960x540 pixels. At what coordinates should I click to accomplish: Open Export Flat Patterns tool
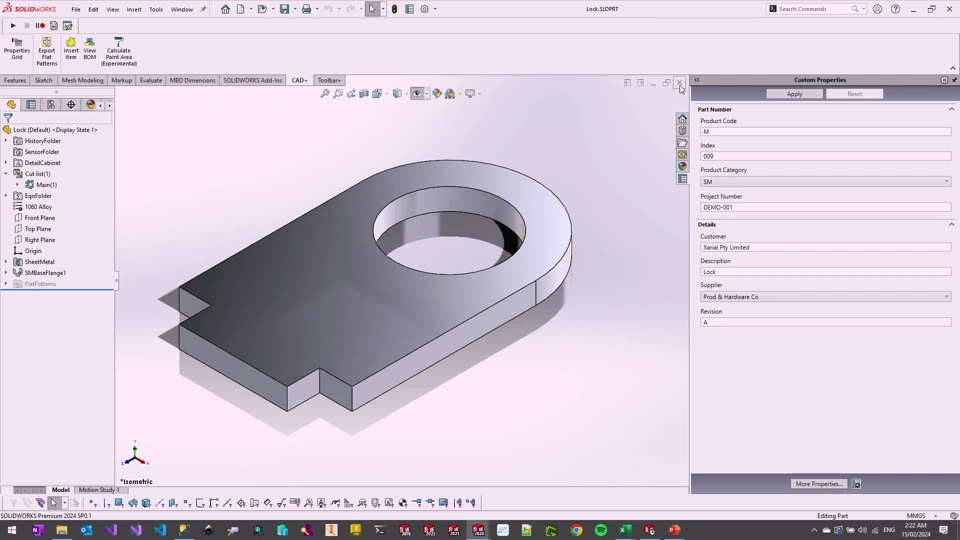[46, 44]
